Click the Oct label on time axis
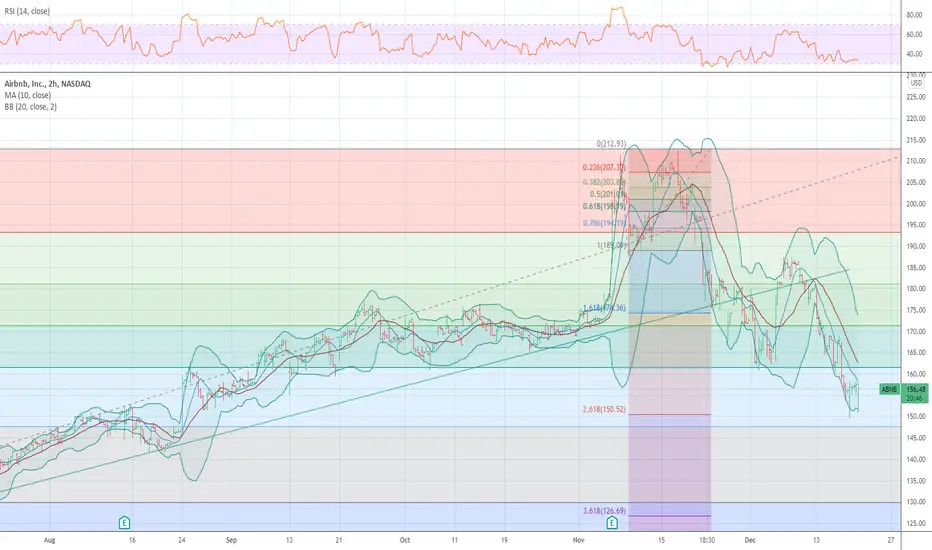Image resolution: width=932 pixels, height=550 pixels. 405,540
